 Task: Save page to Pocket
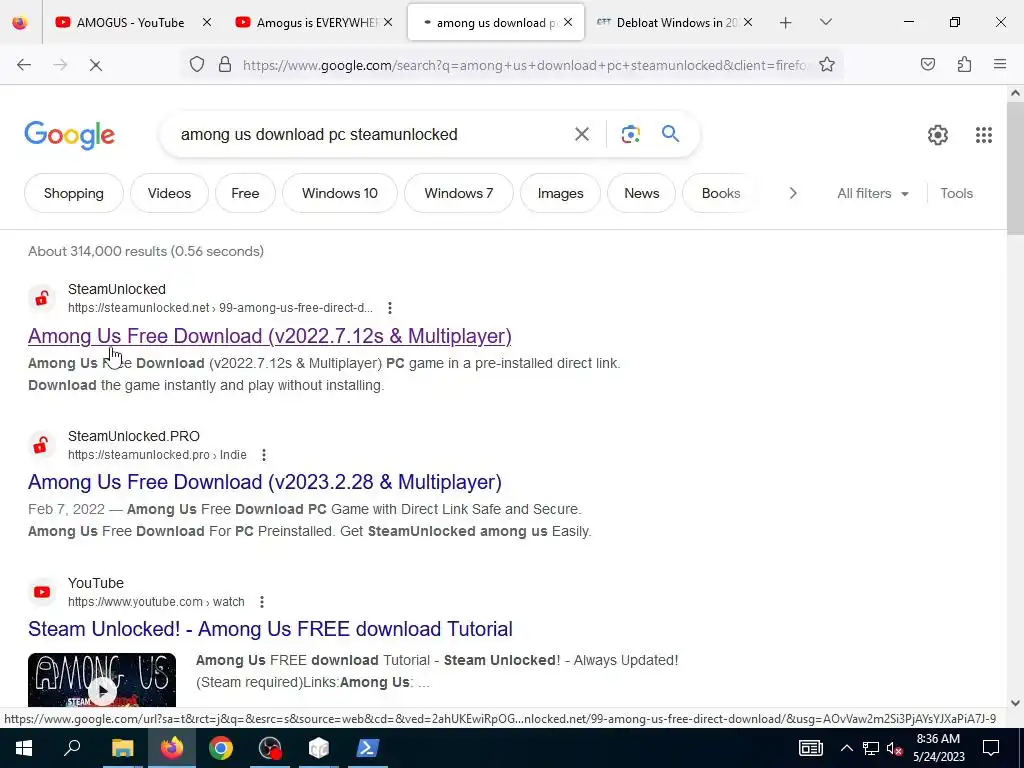point(928,65)
